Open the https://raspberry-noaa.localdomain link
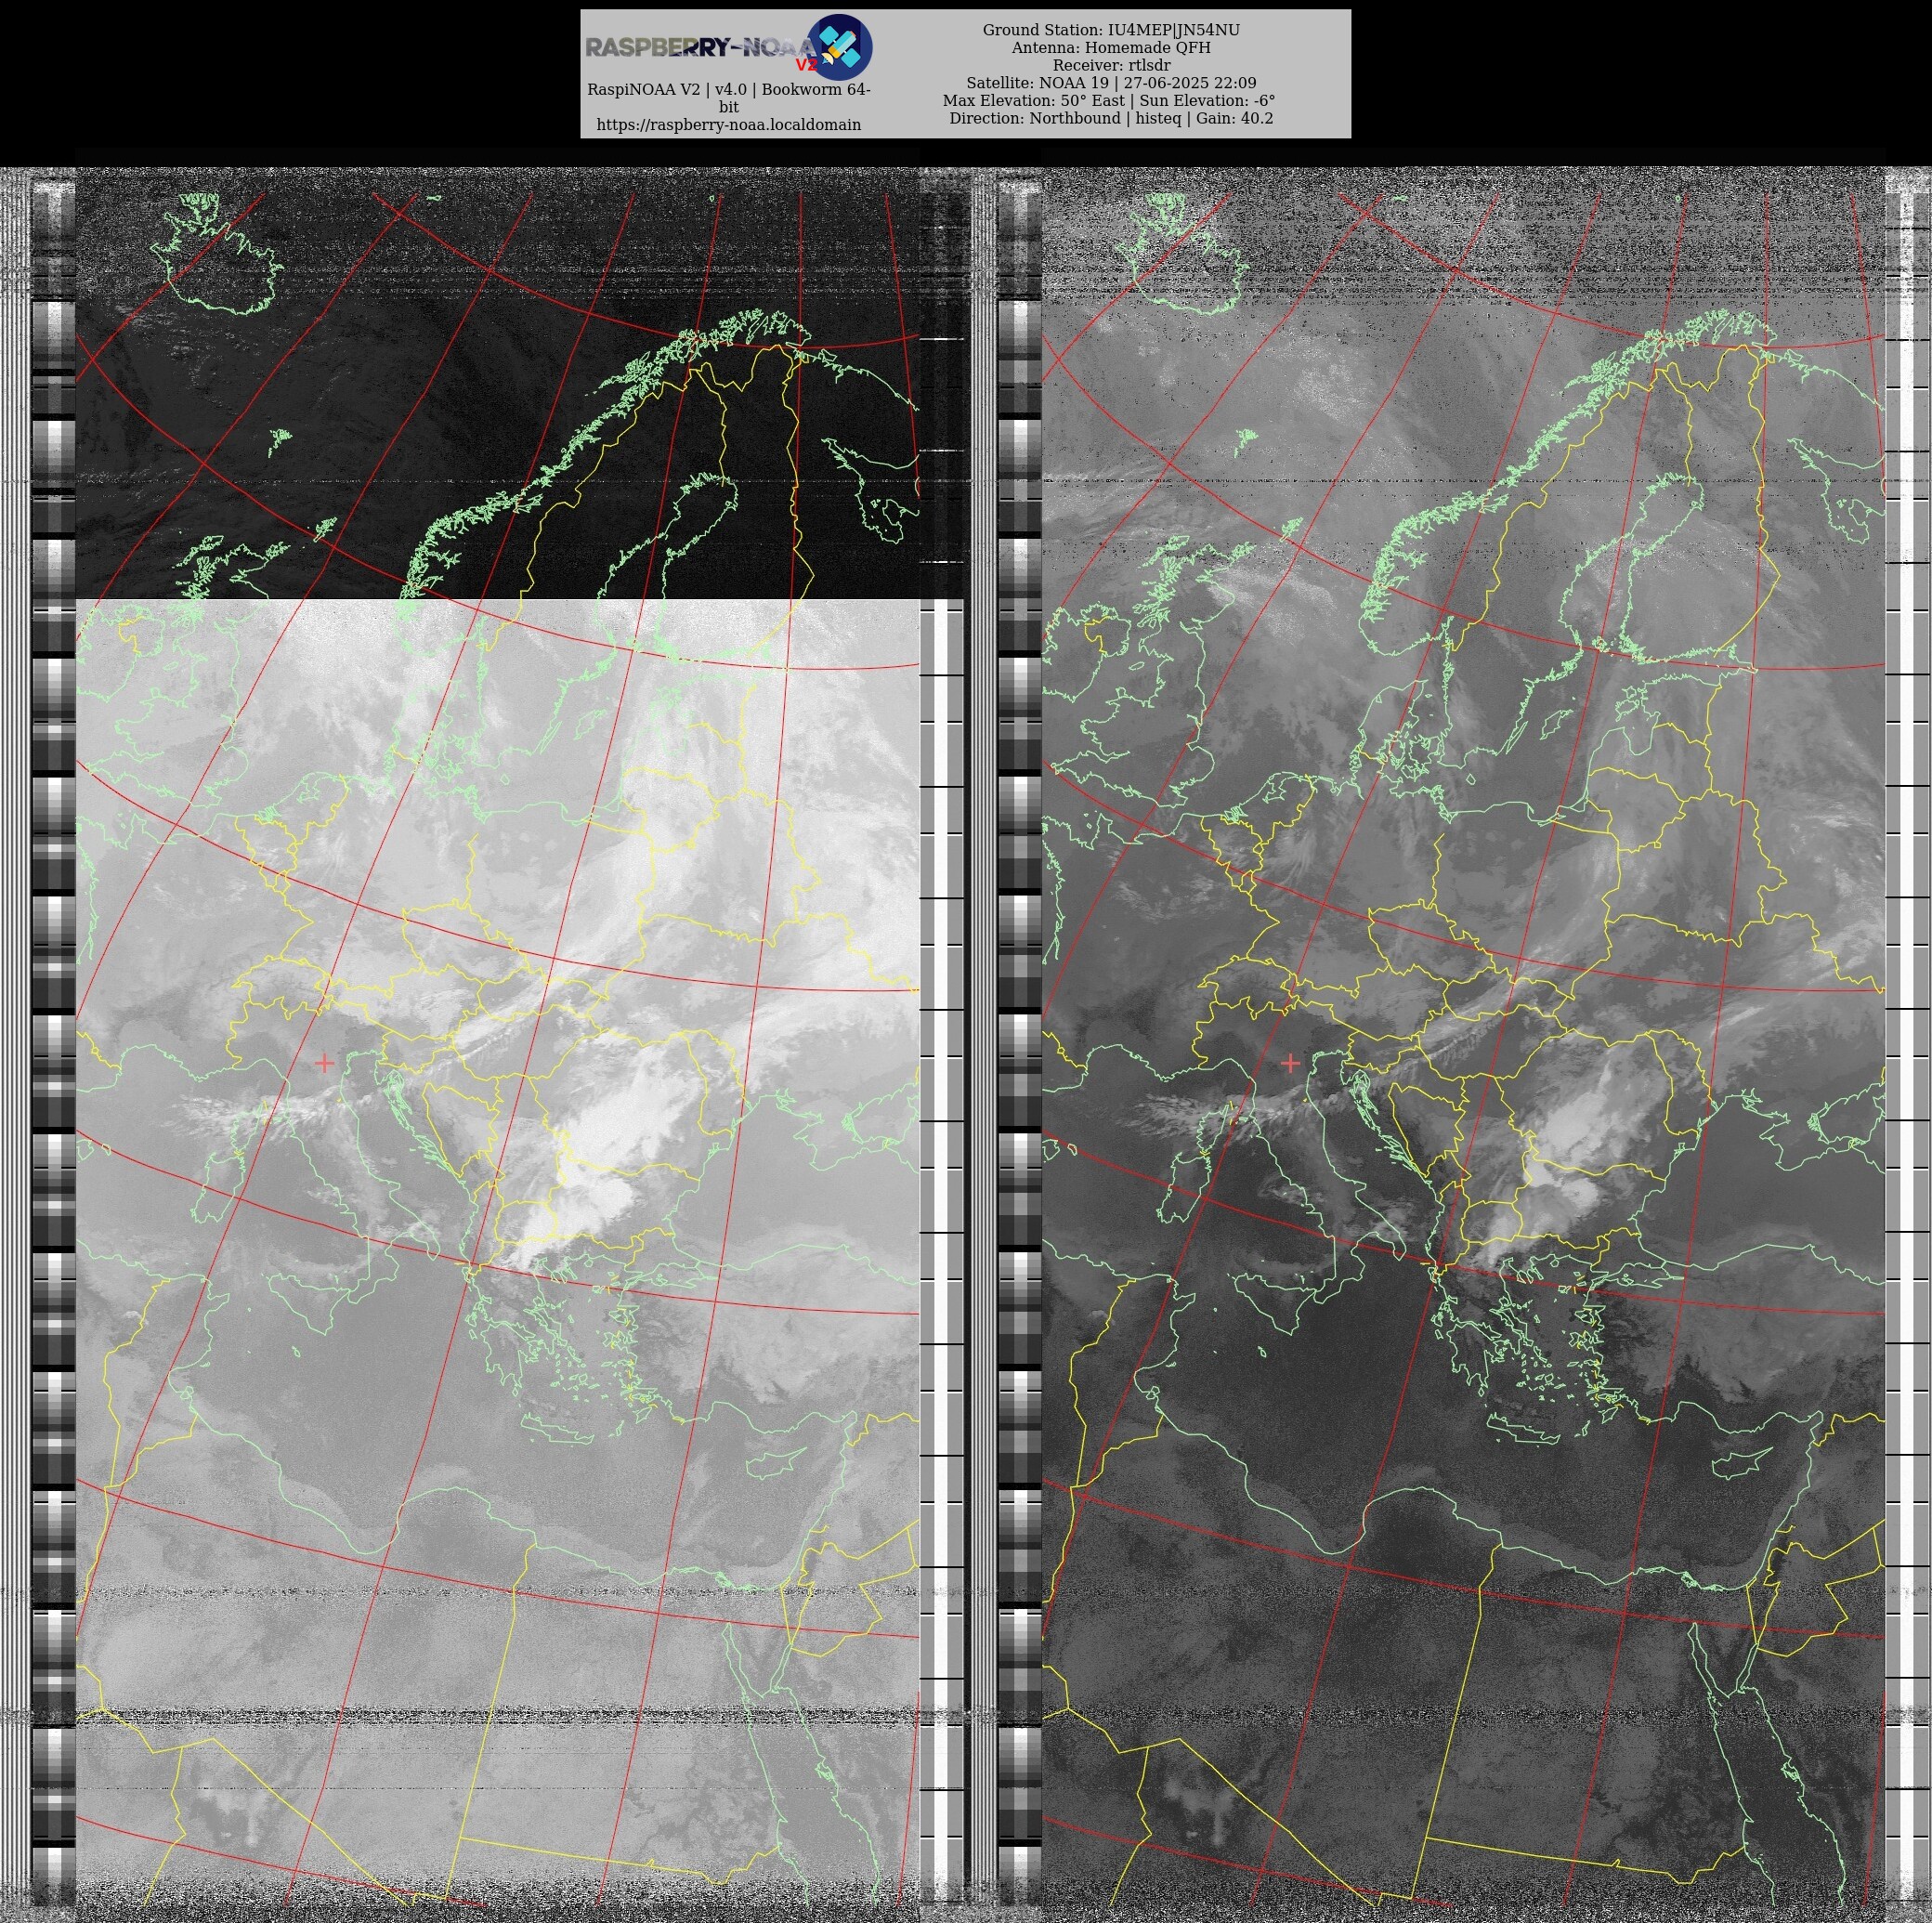 pyautogui.click(x=729, y=125)
